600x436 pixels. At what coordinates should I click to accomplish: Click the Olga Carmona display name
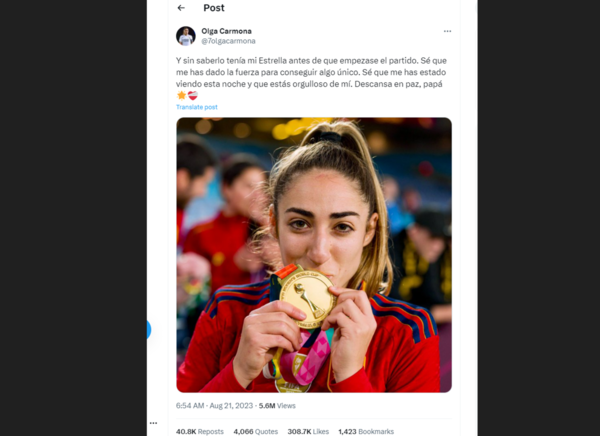[227, 31]
